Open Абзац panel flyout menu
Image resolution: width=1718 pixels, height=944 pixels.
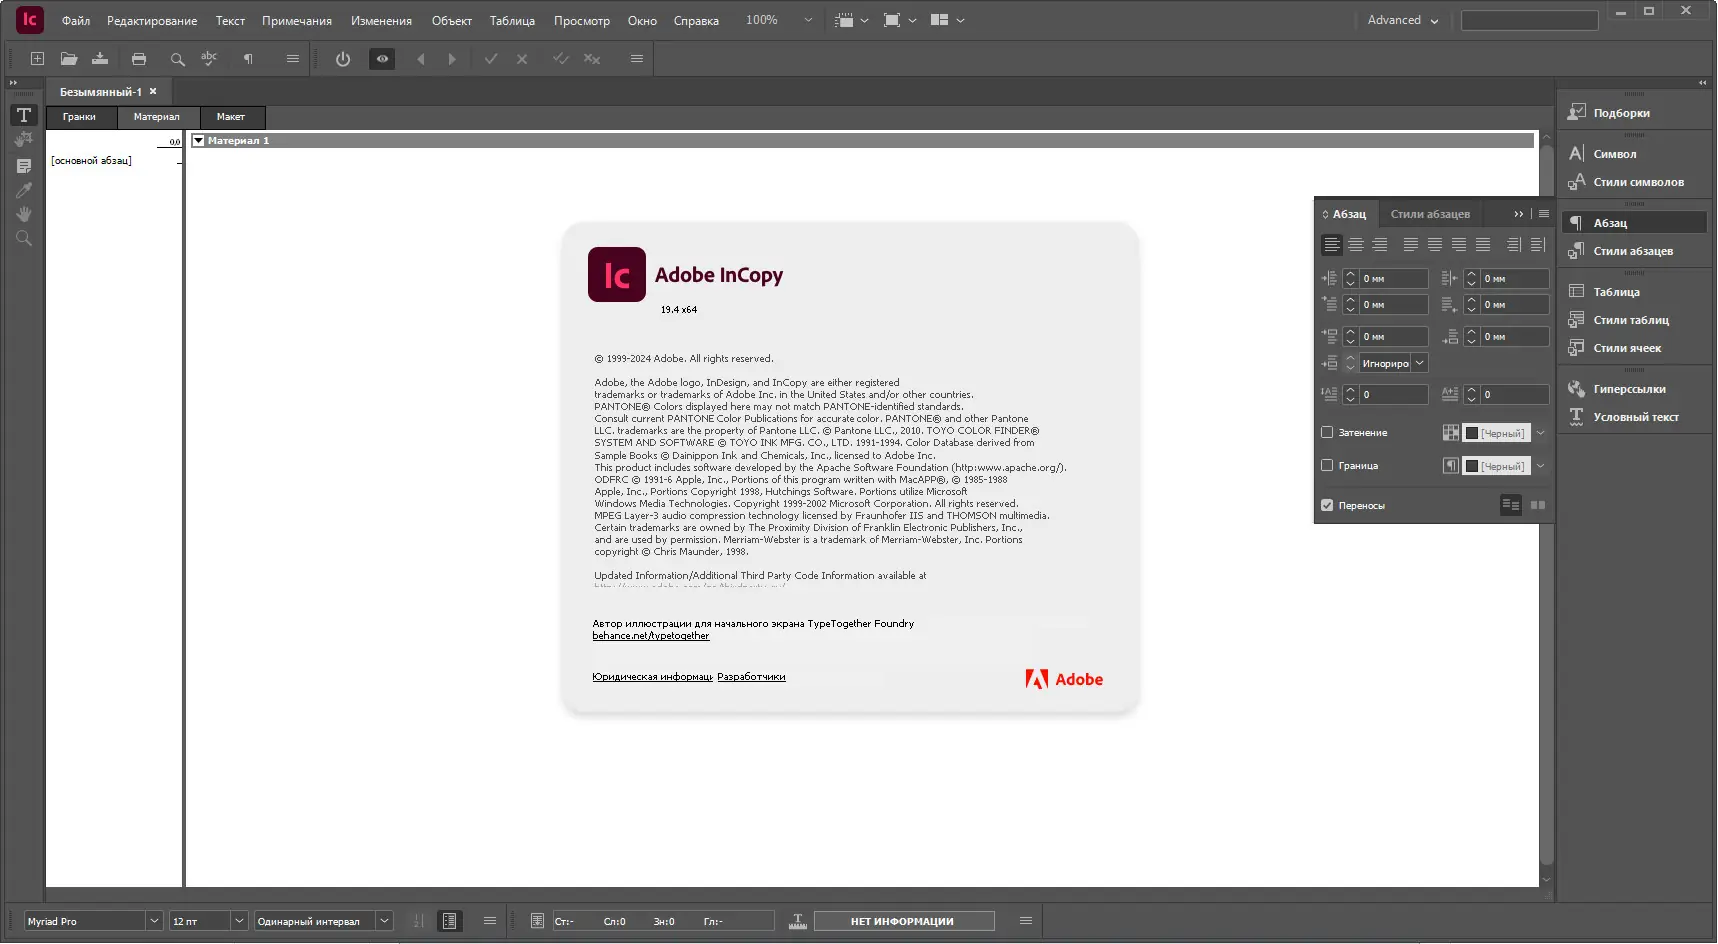point(1544,214)
